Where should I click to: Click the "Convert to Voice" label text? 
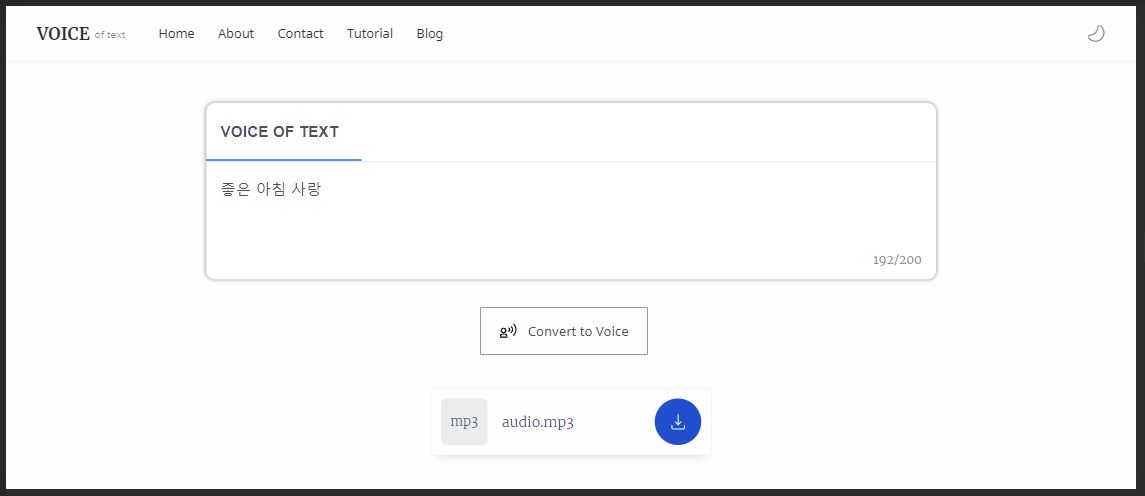click(x=578, y=331)
